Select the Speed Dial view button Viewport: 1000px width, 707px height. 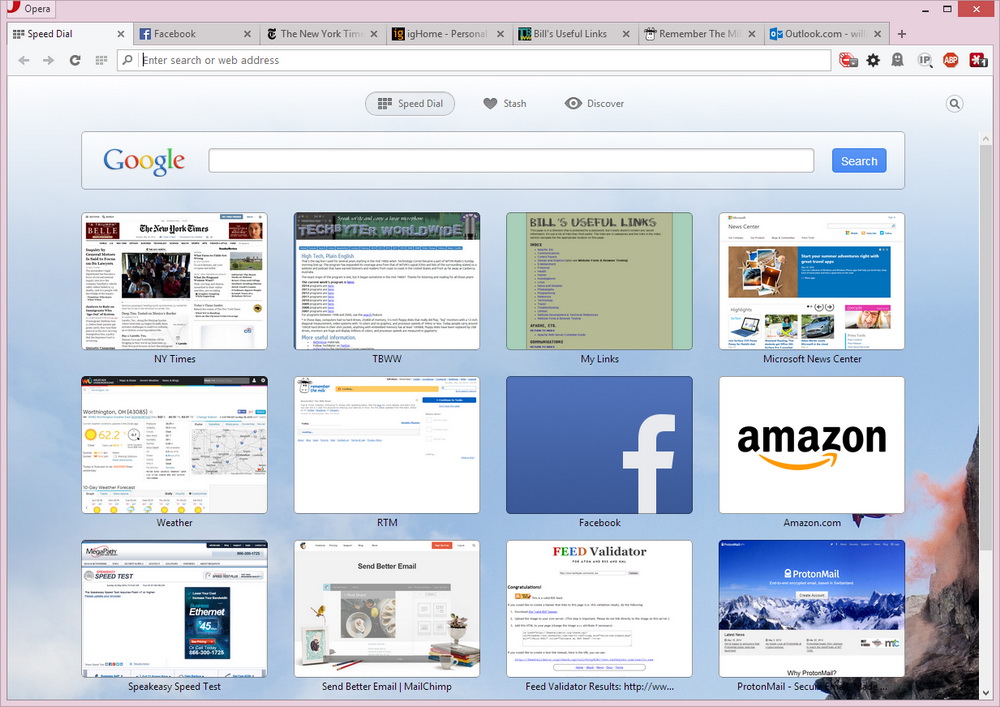click(x=410, y=103)
